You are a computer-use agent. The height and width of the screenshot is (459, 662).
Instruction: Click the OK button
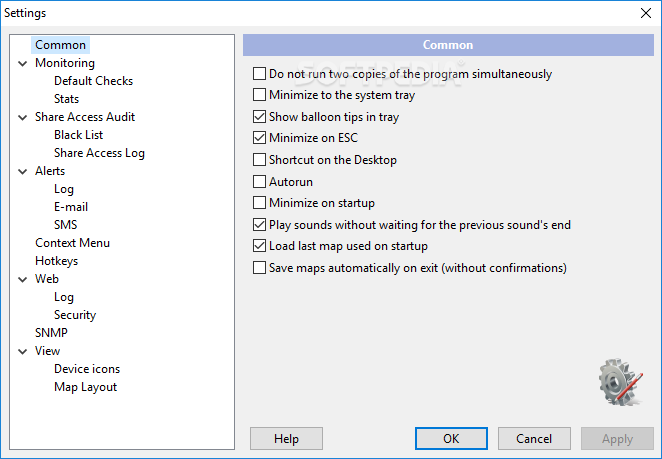coord(451,438)
